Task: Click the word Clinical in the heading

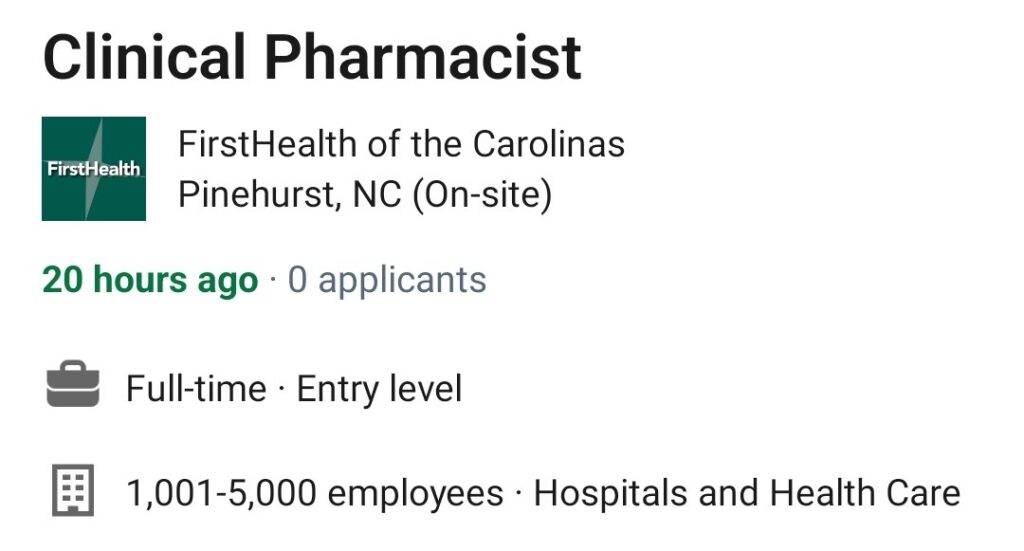Action: (144, 57)
